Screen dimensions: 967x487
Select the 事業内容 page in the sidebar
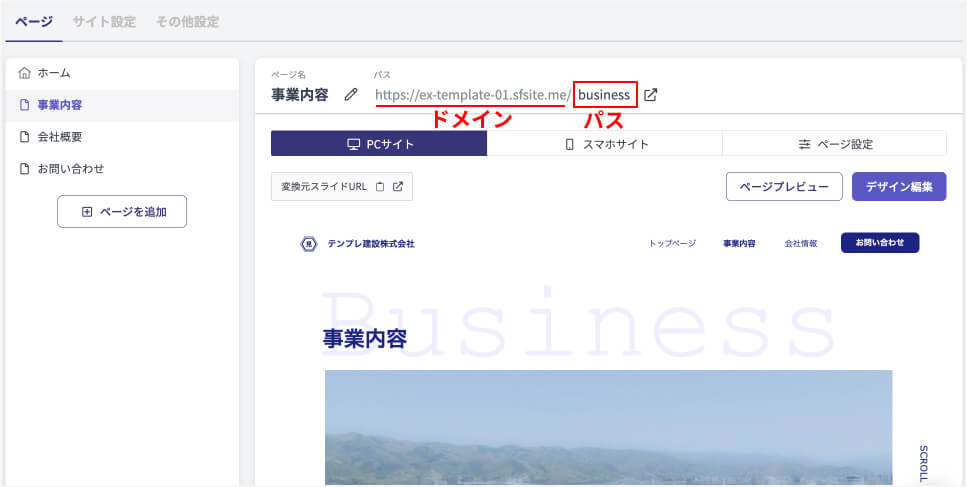pos(60,105)
